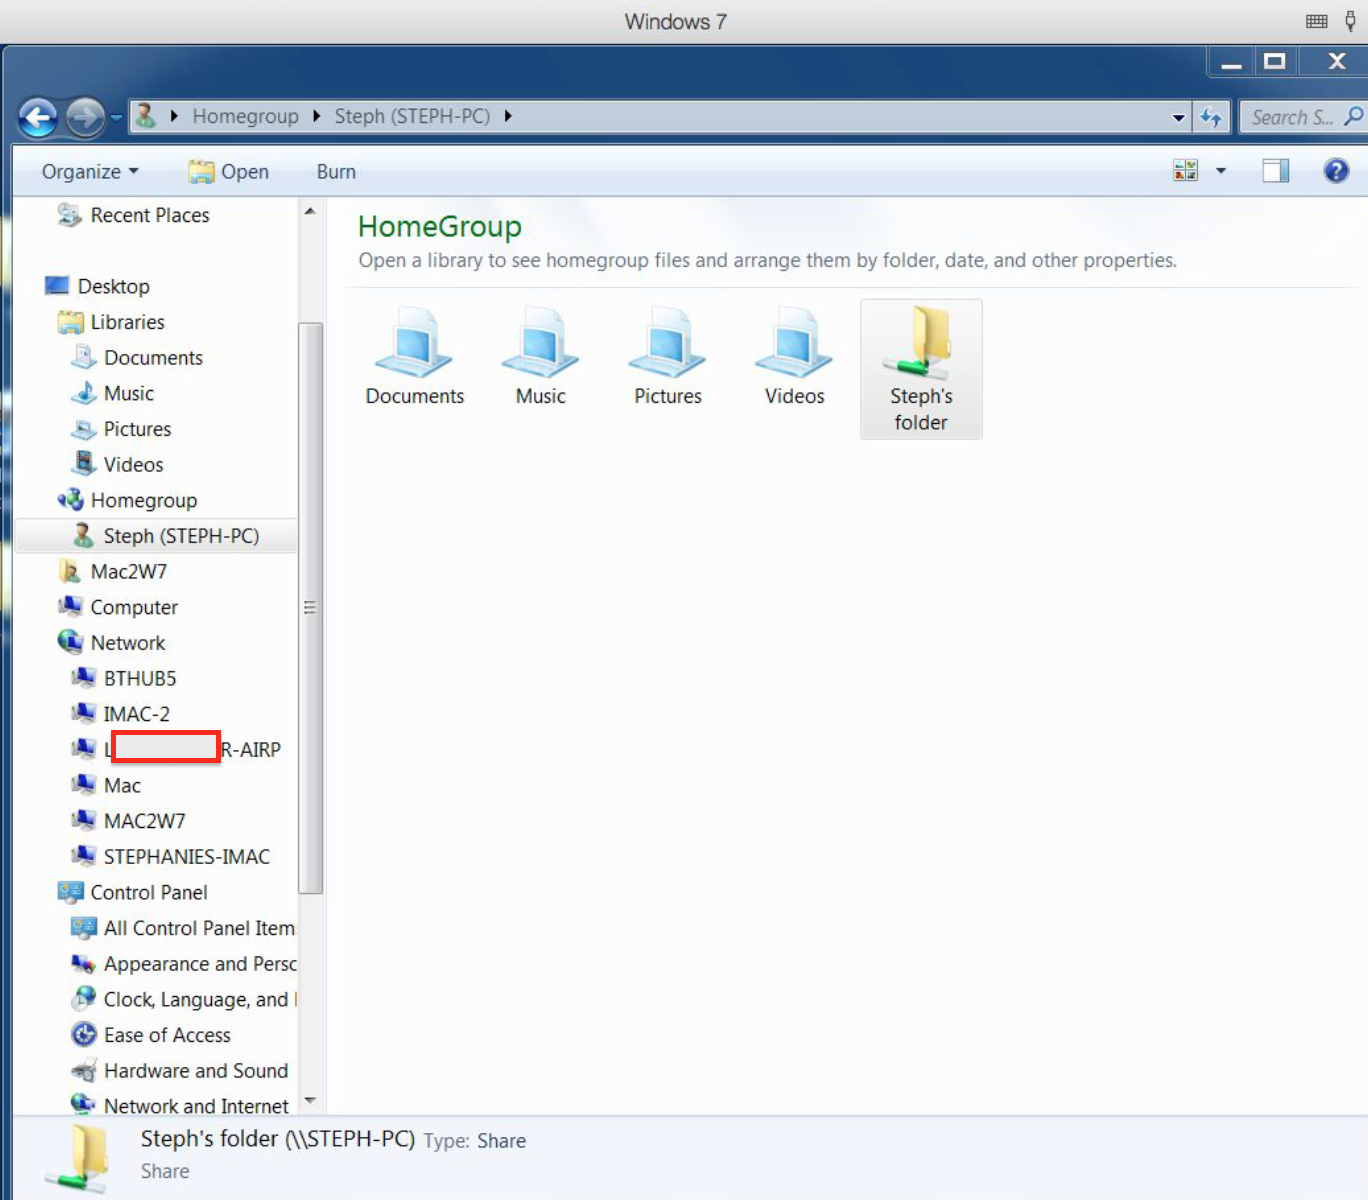Viewport: 1368px width, 1200px height.
Task: Select the Pictures library icon in HomeGroup
Action: tap(667, 358)
